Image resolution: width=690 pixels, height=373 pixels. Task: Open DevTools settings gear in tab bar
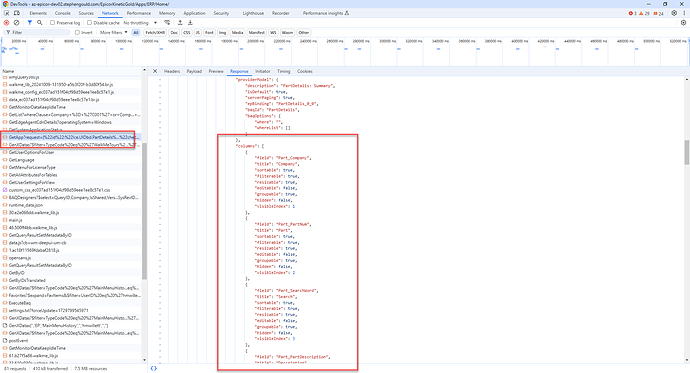point(674,13)
